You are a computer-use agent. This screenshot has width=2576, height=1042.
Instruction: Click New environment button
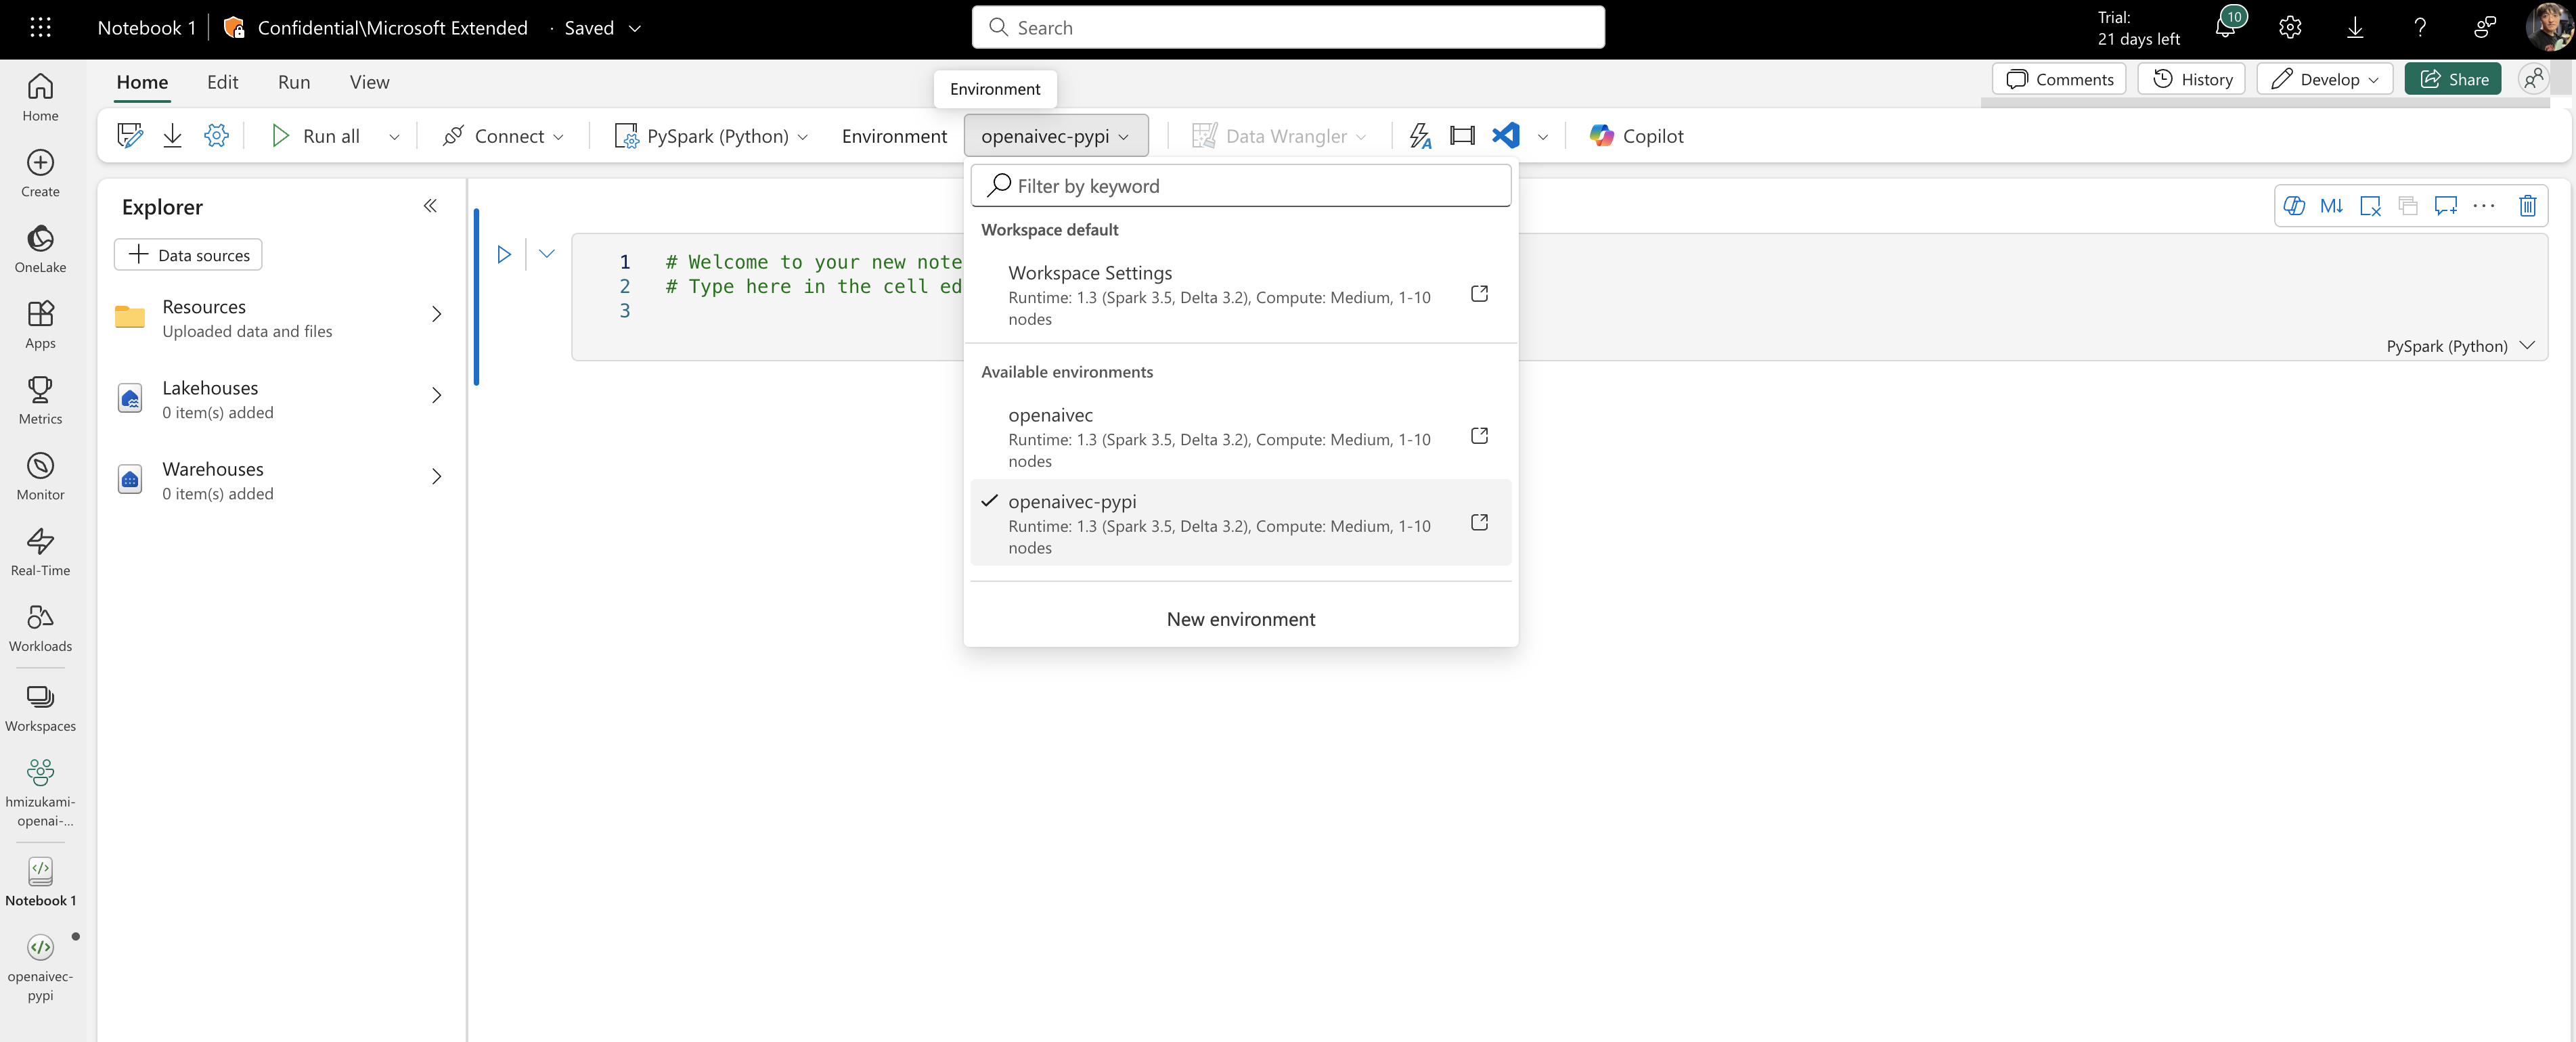pyautogui.click(x=1240, y=619)
